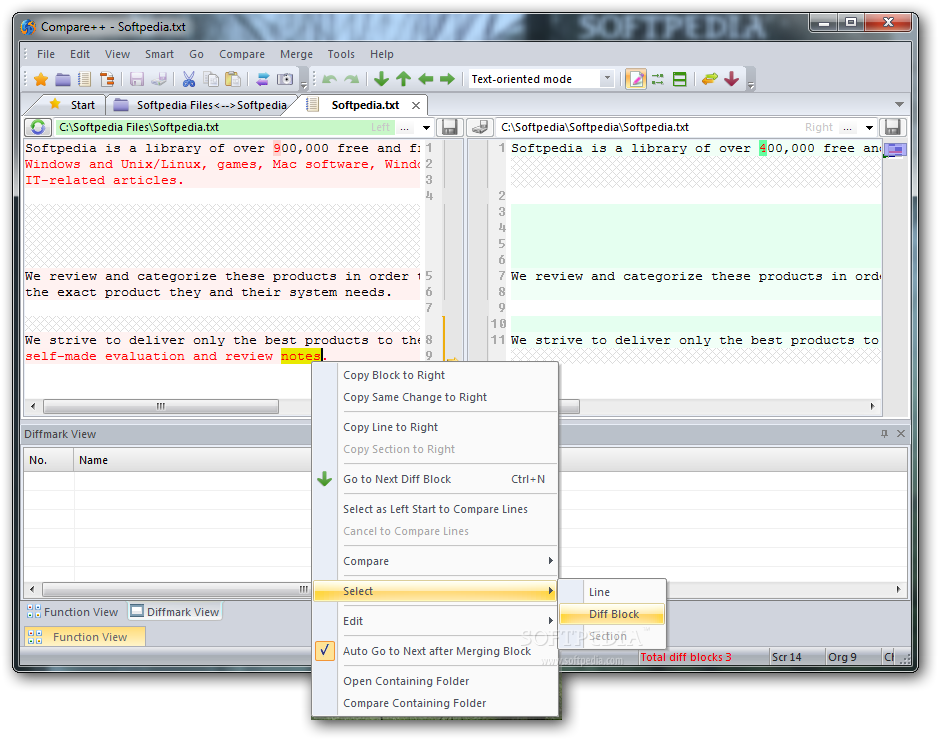Viewport: 939px width, 740px height.
Task: Close the Diffmark View panel
Action: click(x=901, y=433)
